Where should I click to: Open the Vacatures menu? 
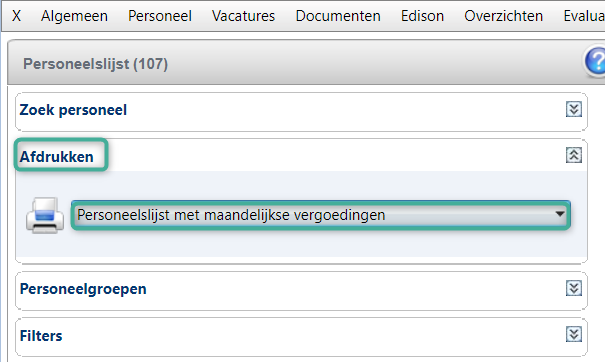click(243, 16)
